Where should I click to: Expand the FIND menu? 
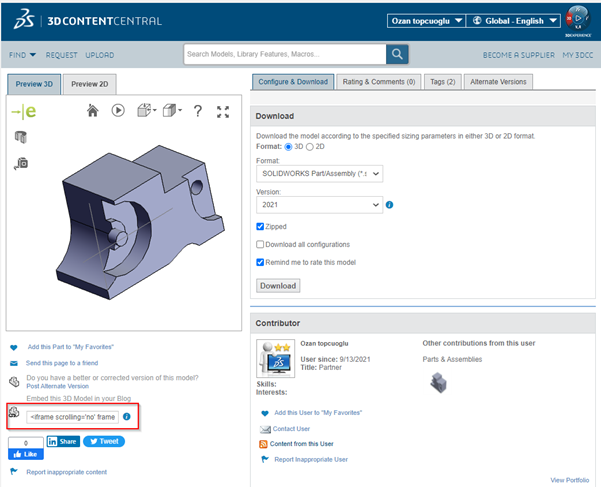click(x=22, y=55)
